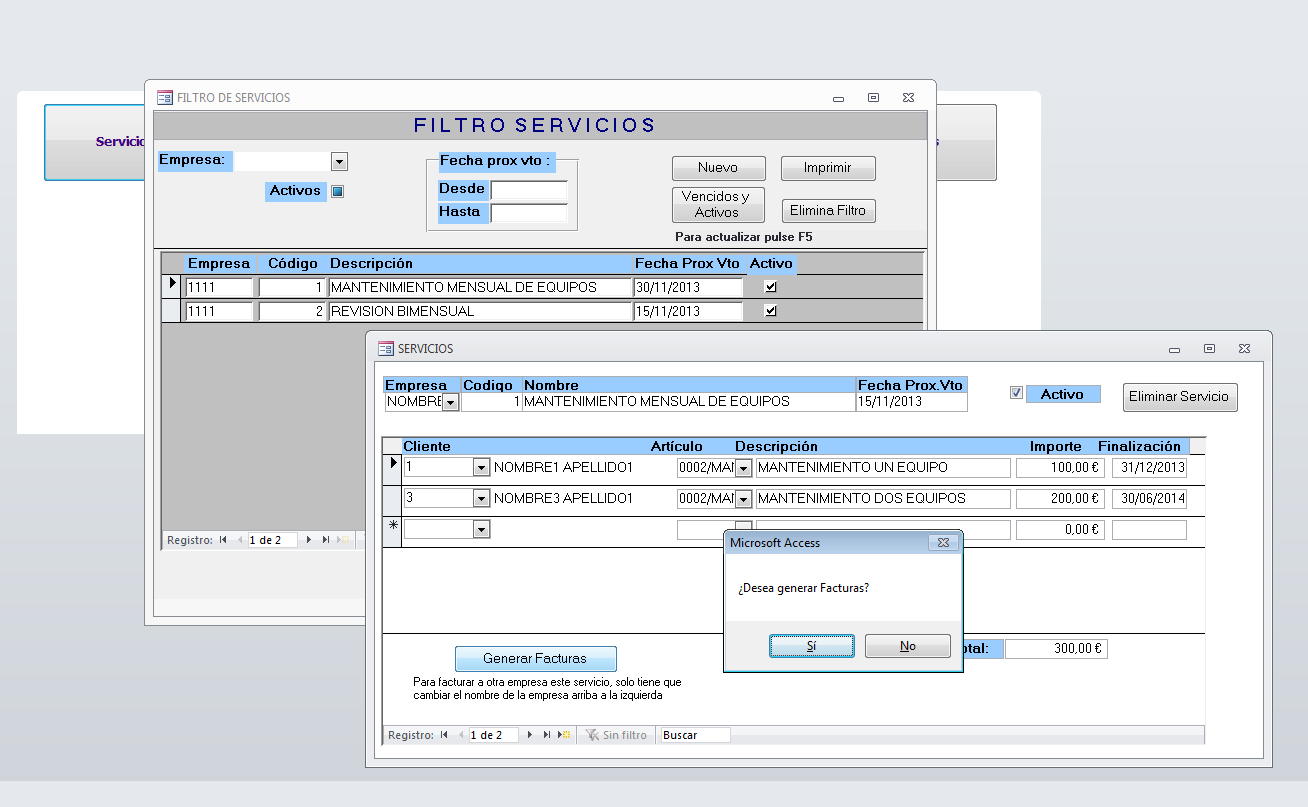
Task: Create new blank record in Servicios navigation bar
Action: pos(565,735)
